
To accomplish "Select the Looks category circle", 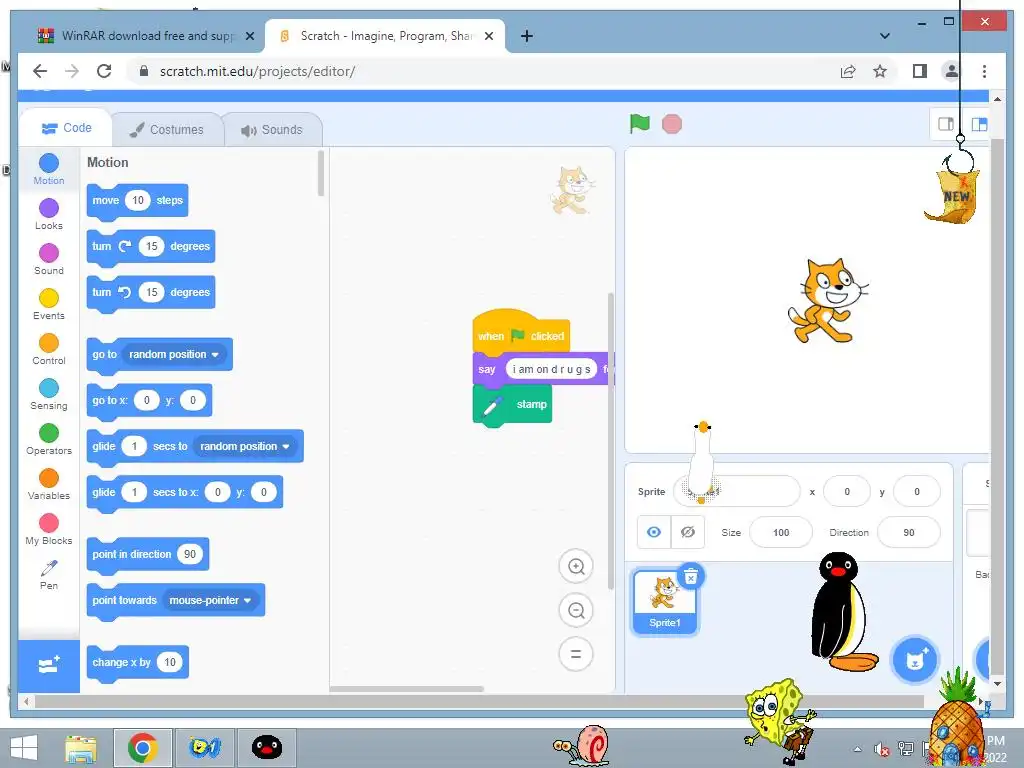I will (x=49, y=208).
